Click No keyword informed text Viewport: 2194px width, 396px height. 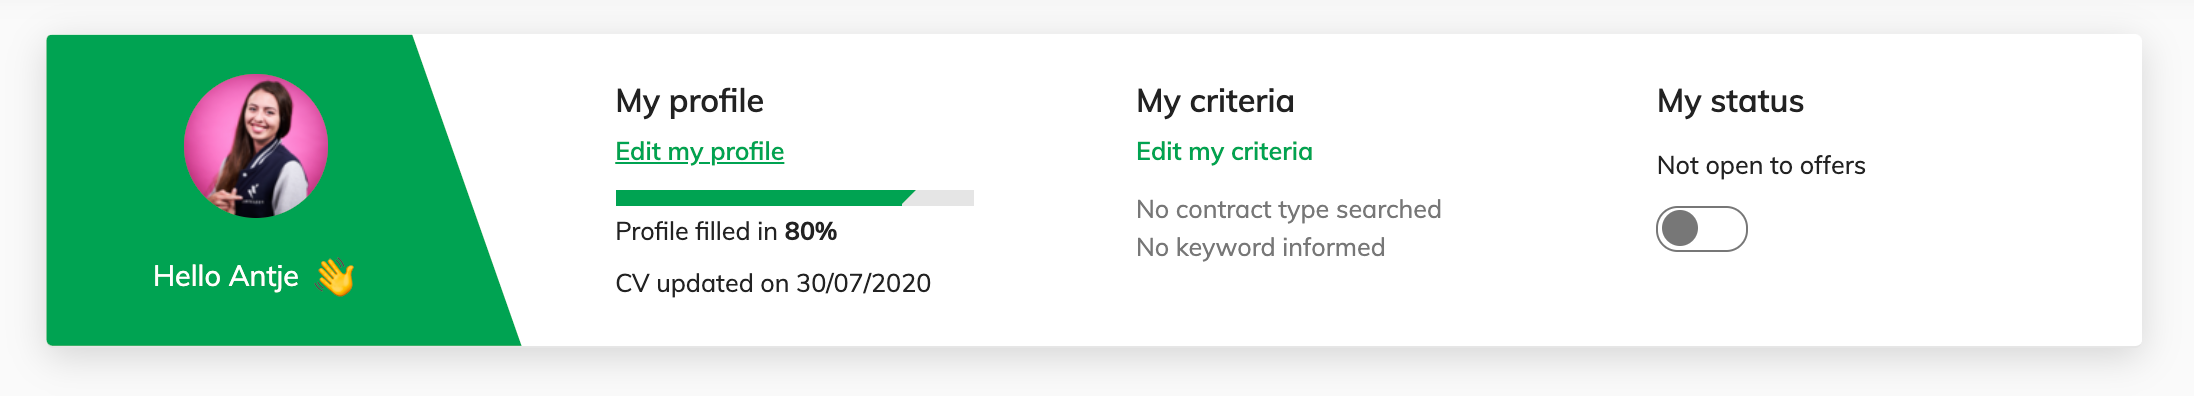(1260, 247)
